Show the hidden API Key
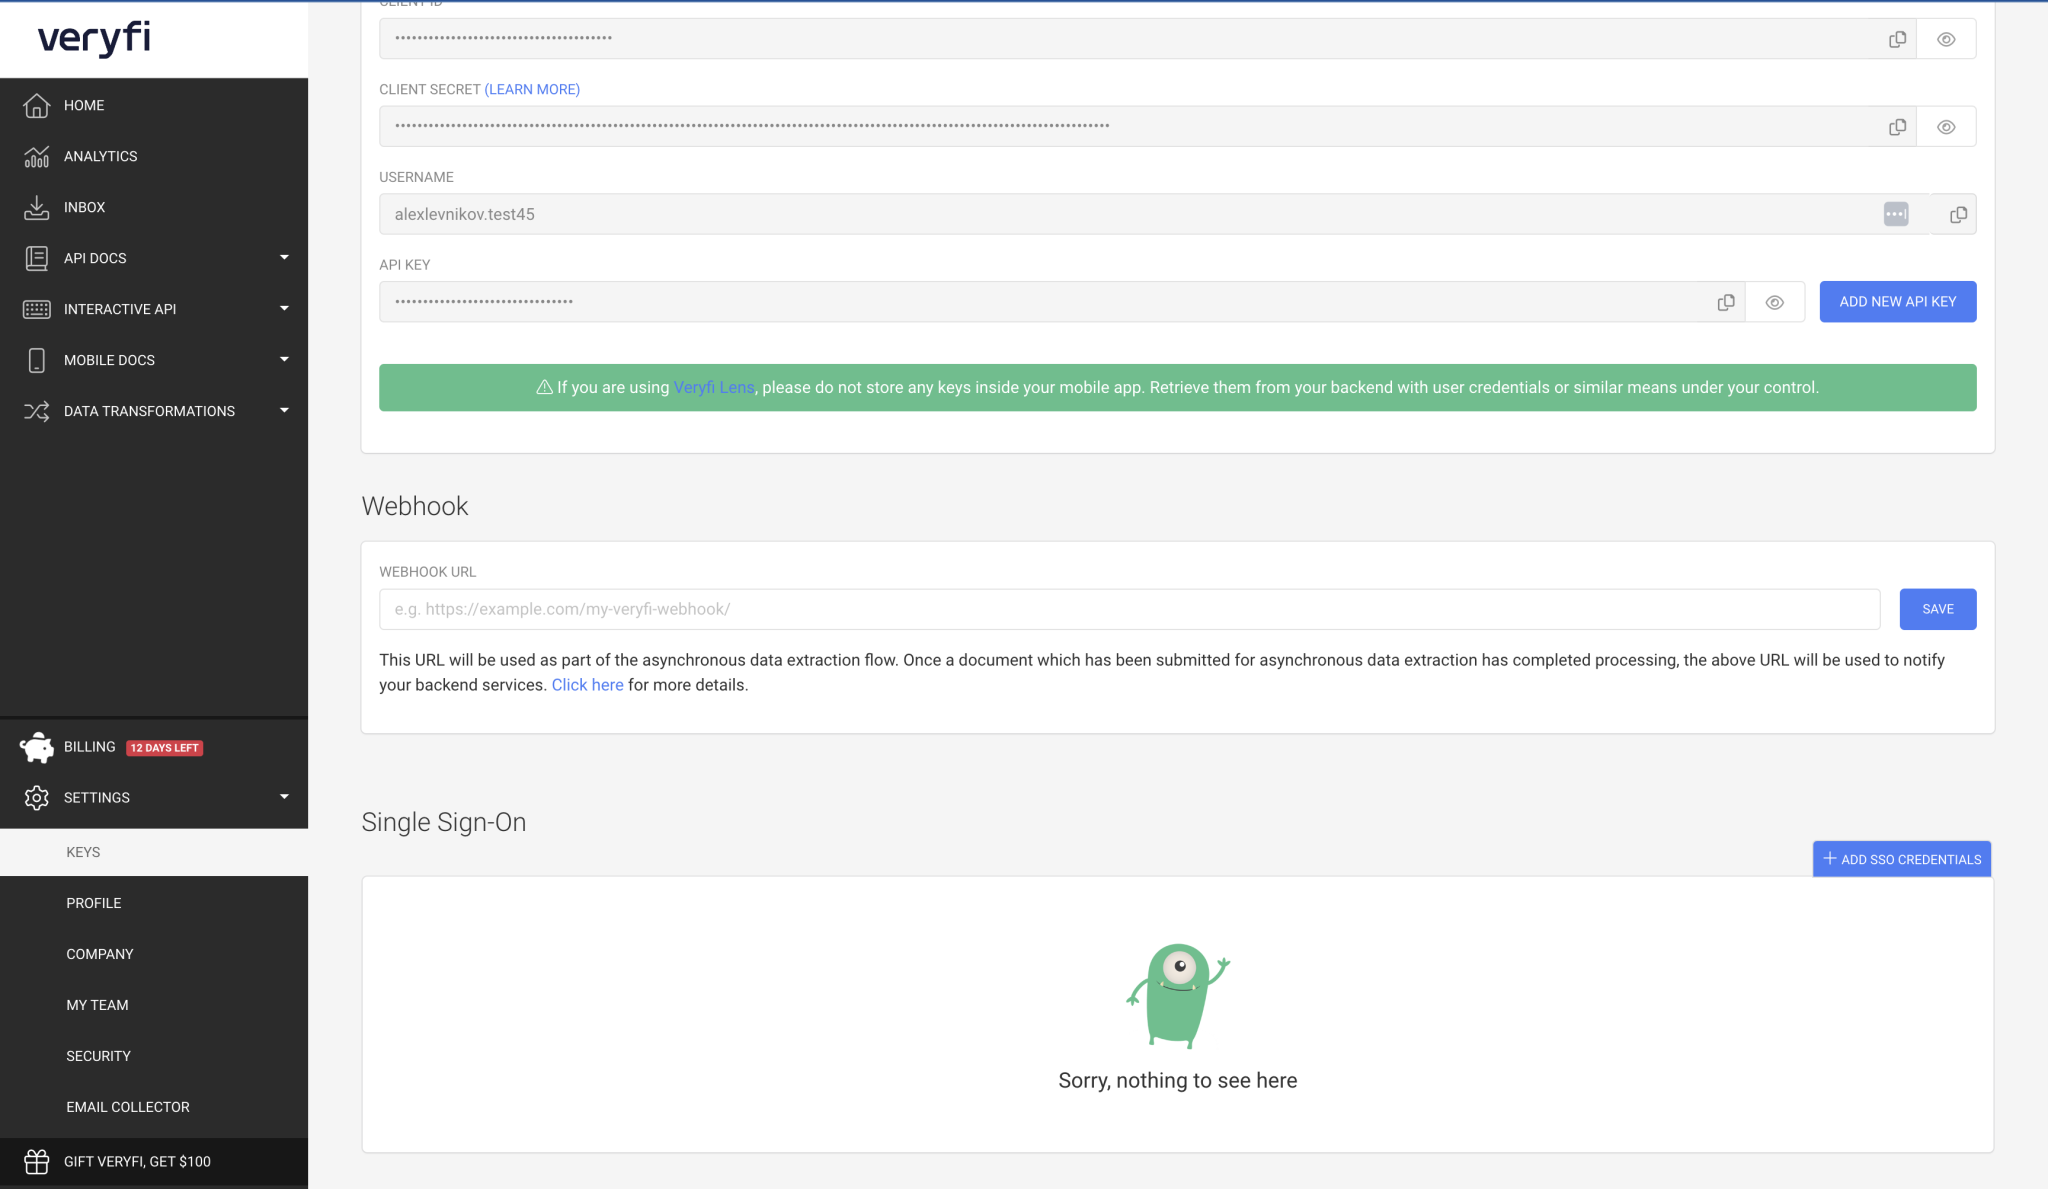2048x1189 pixels. click(x=1776, y=301)
